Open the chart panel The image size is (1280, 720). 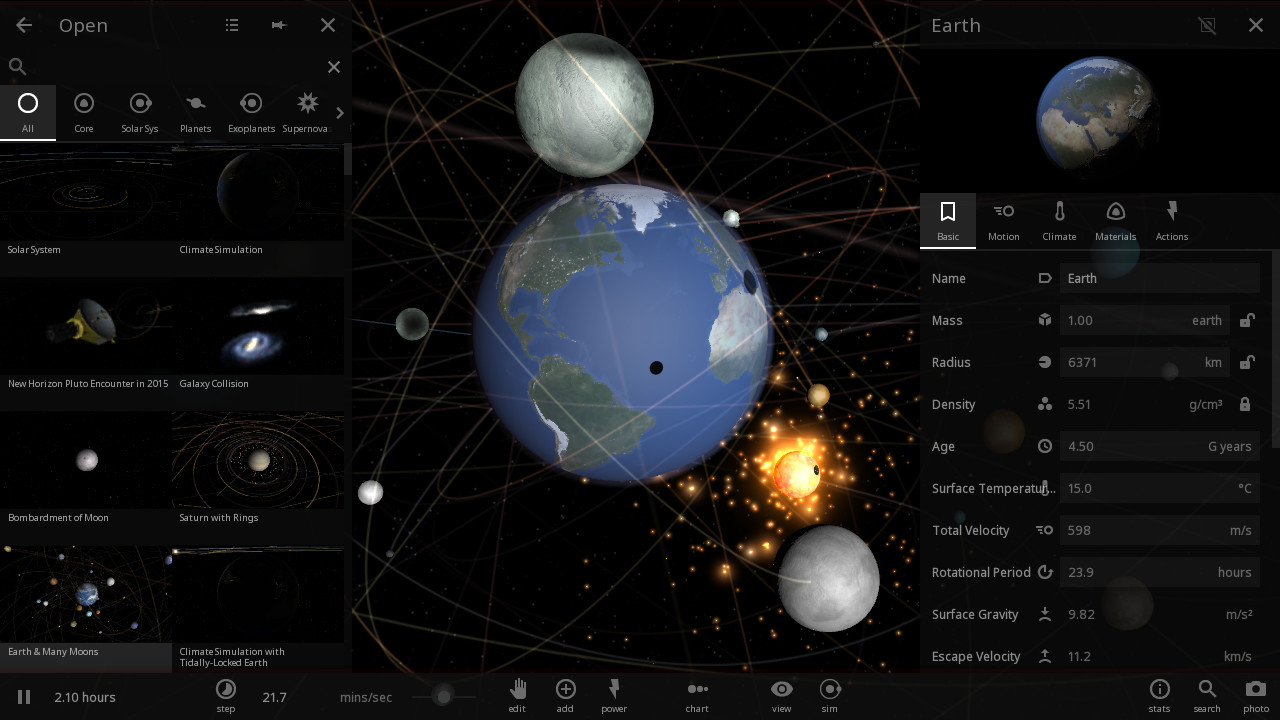pyautogui.click(x=697, y=695)
